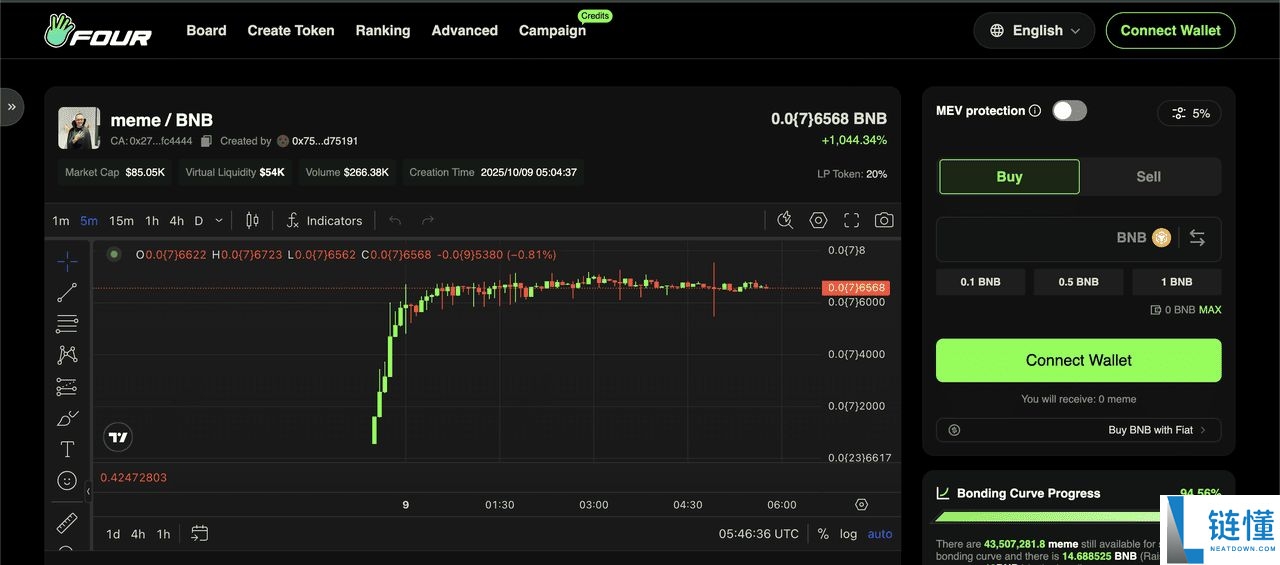Select the trend line drawing tool
Image resolution: width=1280 pixels, height=565 pixels.
tap(67, 293)
